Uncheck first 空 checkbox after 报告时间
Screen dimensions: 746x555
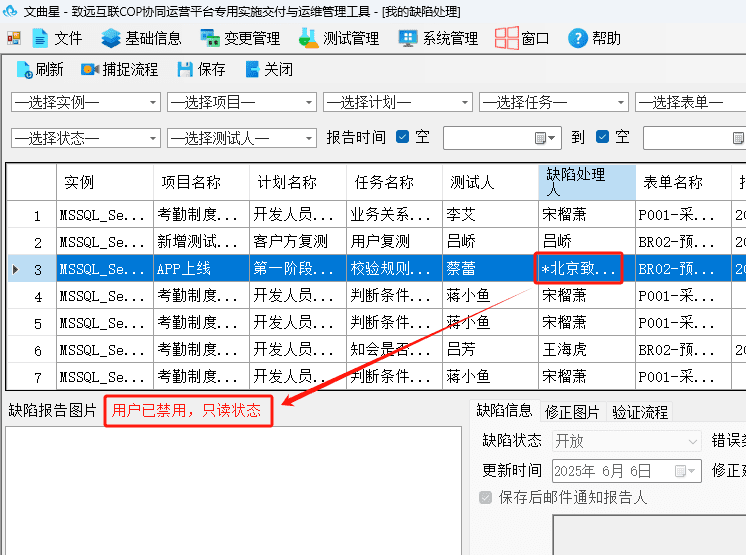(402, 137)
